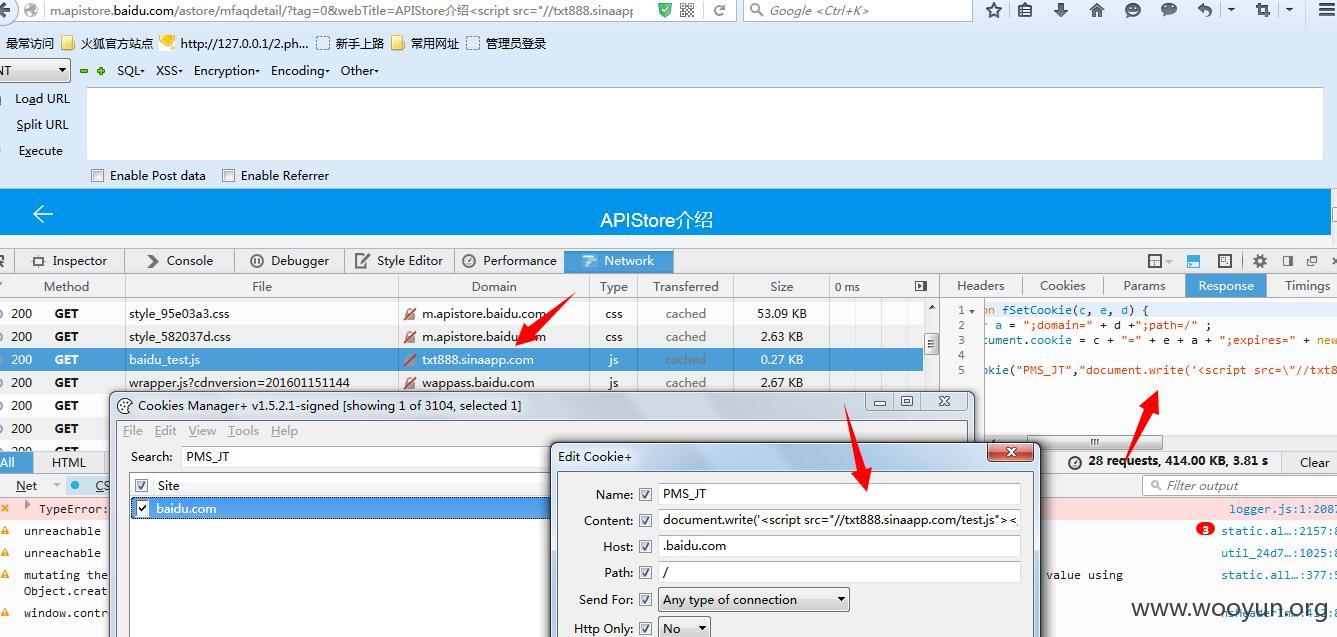Click the Clear button in network panel

coord(1314,462)
